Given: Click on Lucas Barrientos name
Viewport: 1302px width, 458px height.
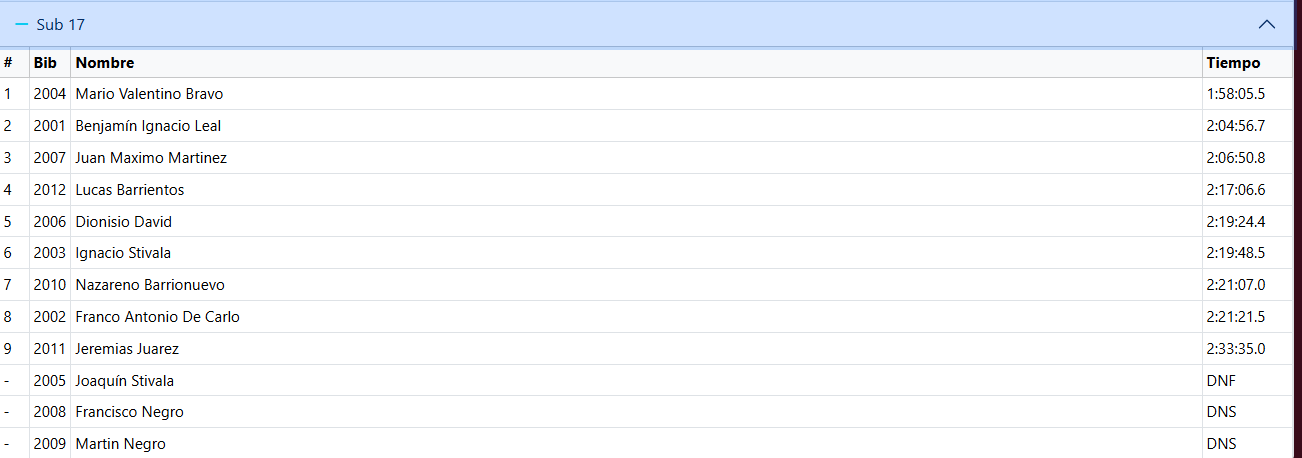Looking at the screenshot, I should point(130,190).
